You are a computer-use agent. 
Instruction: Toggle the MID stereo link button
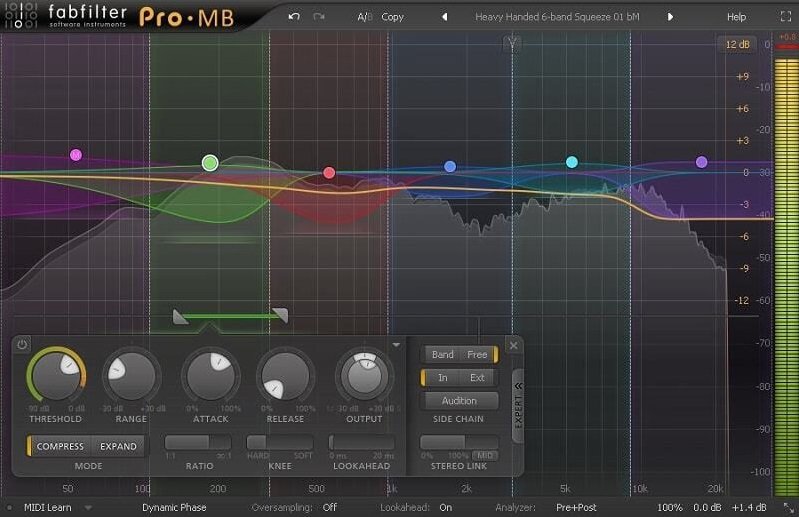coord(485,455)
